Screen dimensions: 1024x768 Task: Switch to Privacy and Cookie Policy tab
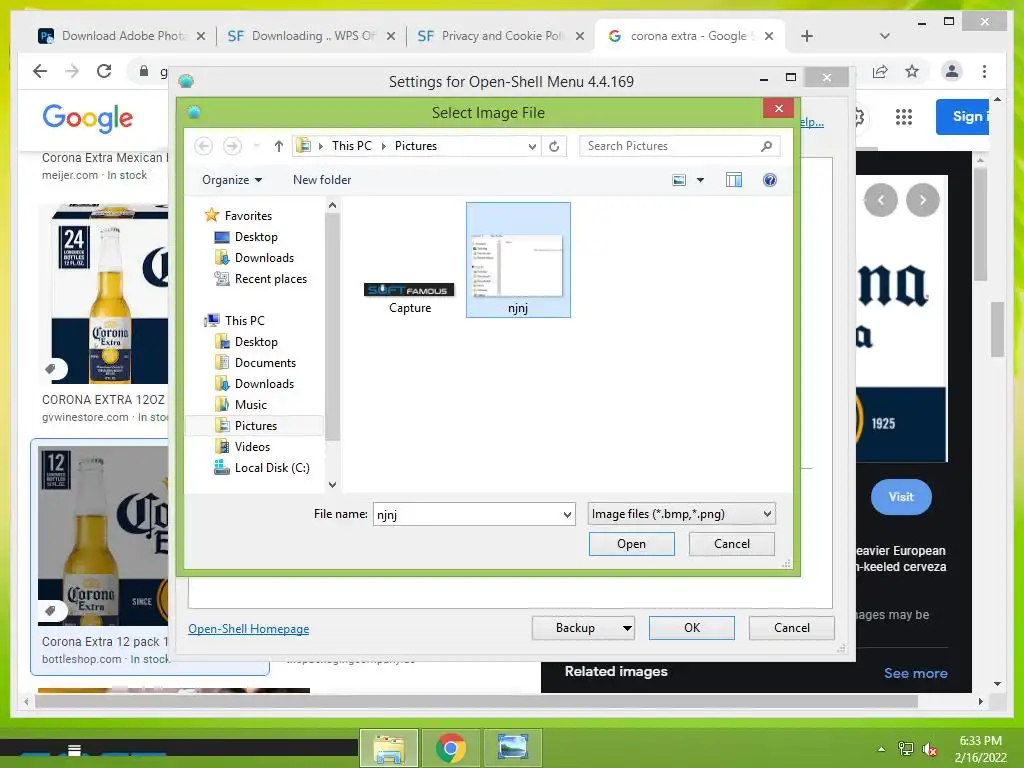pyautogui.click(x=500, y=36)
